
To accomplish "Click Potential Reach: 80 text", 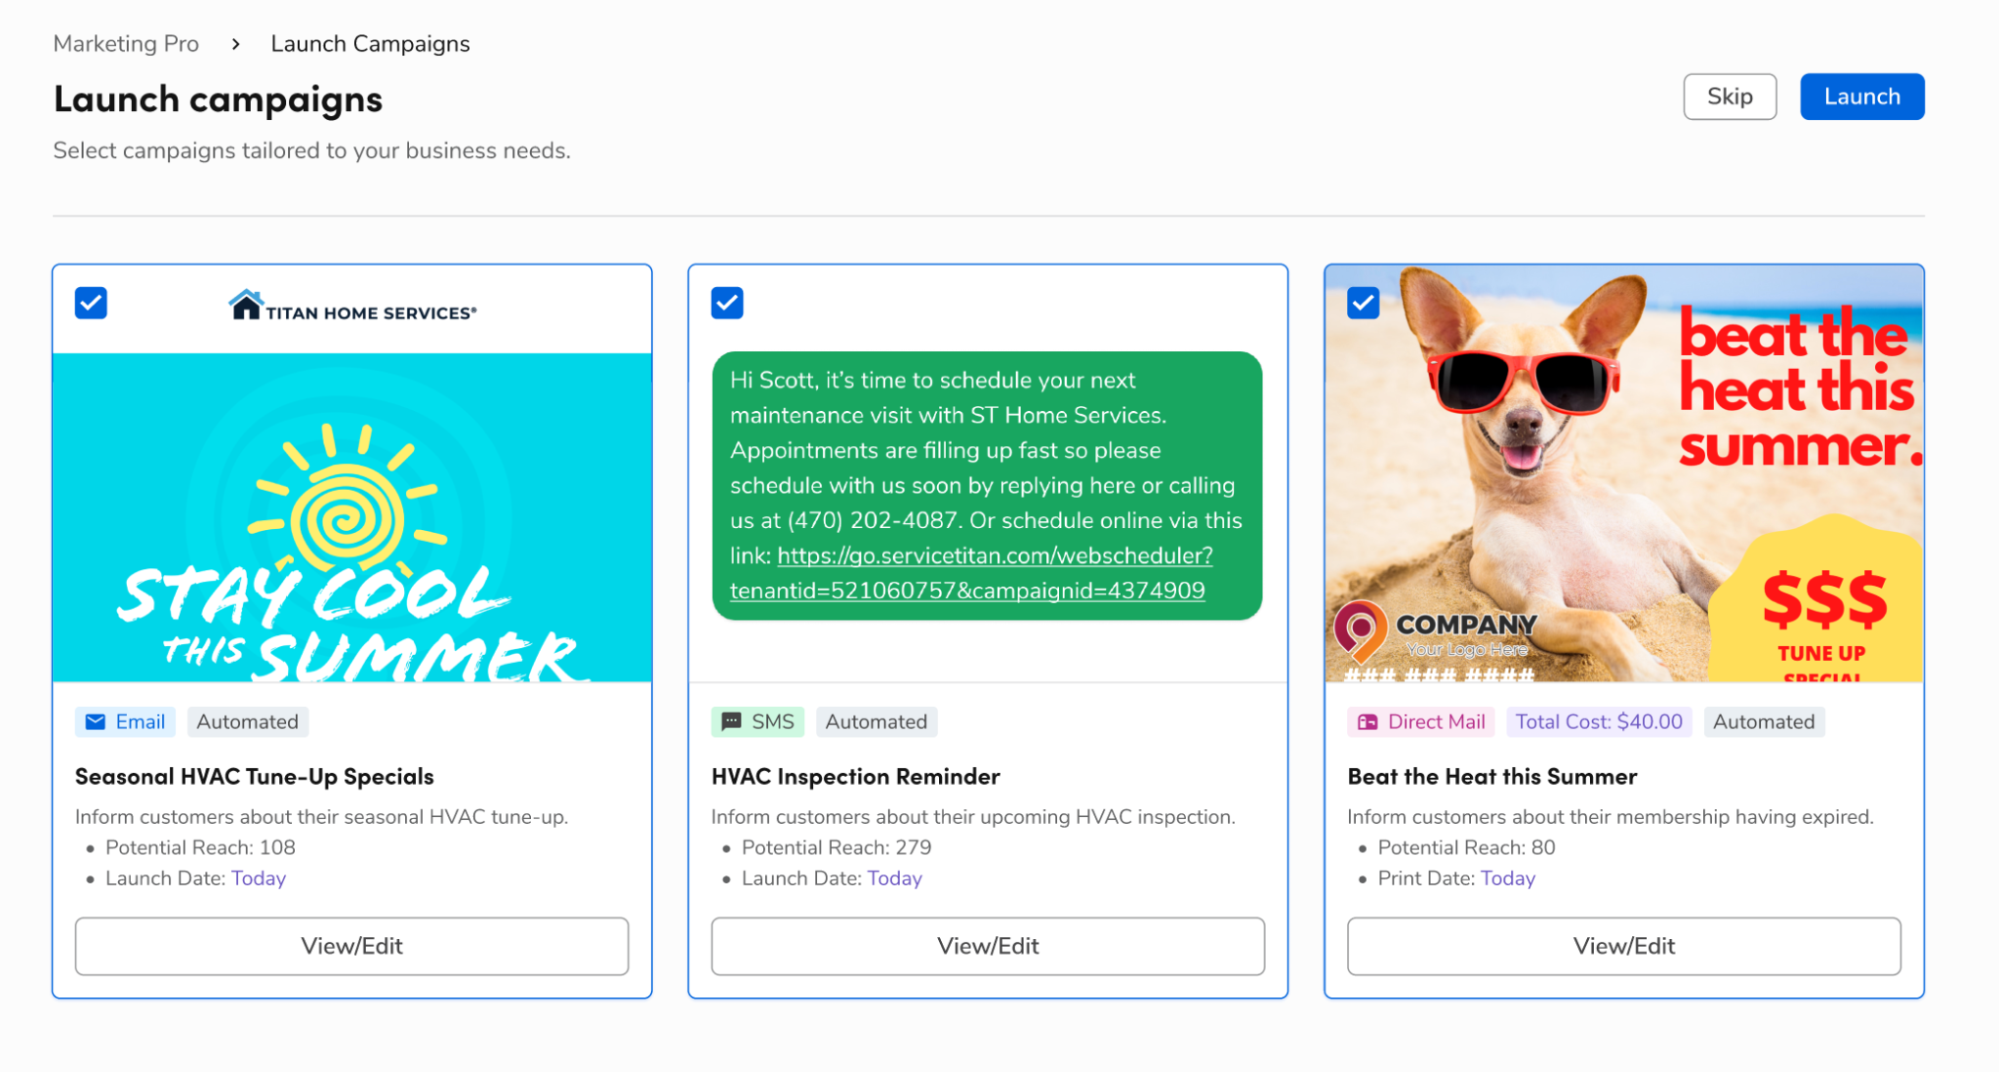I will (x=1466, y=847).
